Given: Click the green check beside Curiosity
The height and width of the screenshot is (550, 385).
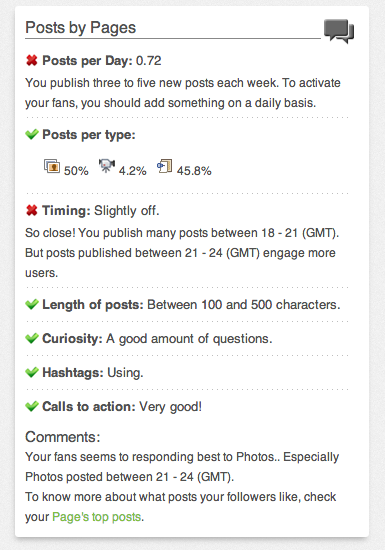Looking at the screenshot, I should pyautogui.click(x=32, y=338).
